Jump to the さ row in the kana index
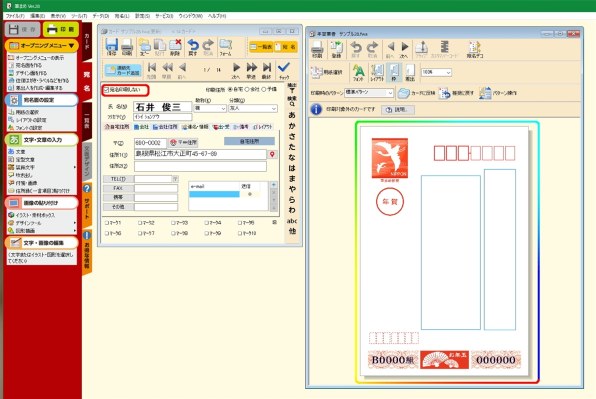The width and height of the screenshot is (596, 399). [x=292, y=136]
